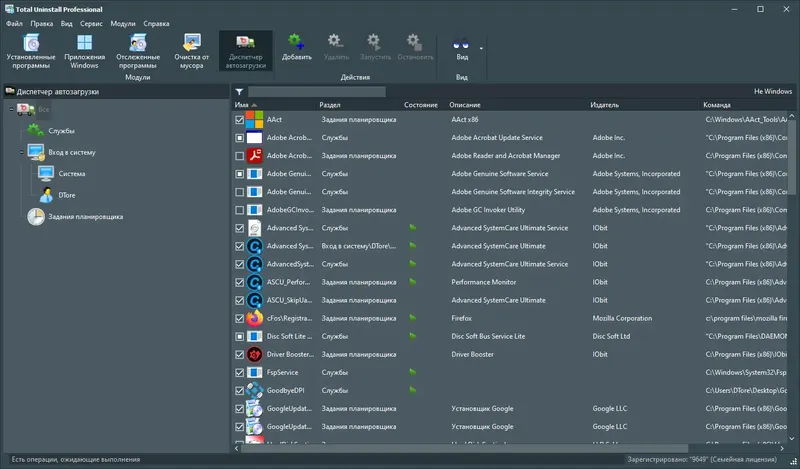Click the horizontal scrollbar thumb
The height and width of the screenshot is (469, 800).
464,448
